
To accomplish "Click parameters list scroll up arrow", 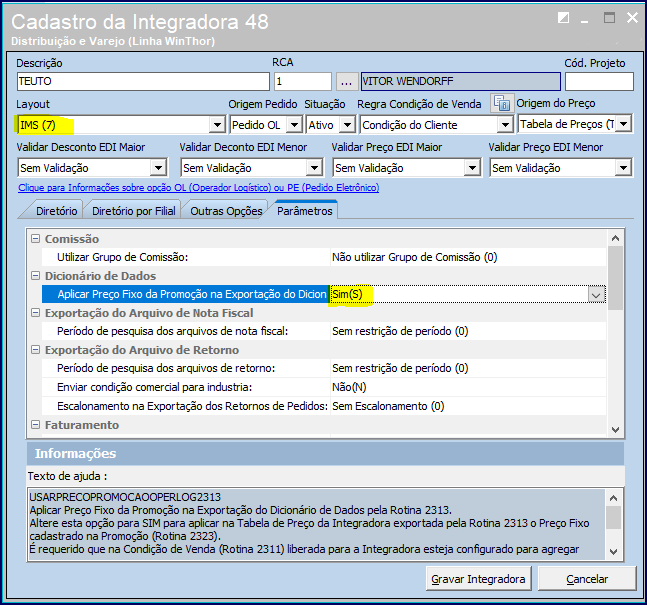I will click(615, 238).
